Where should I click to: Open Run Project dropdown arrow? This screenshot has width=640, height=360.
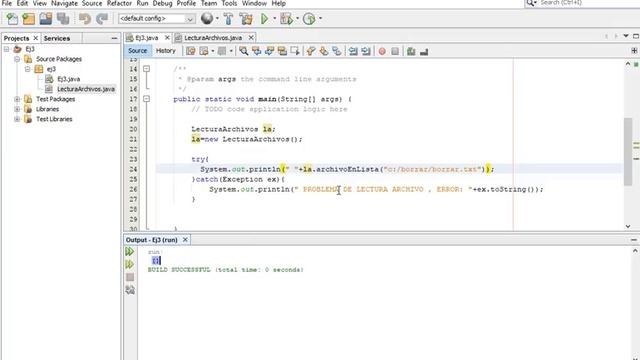tap(274, 18)
